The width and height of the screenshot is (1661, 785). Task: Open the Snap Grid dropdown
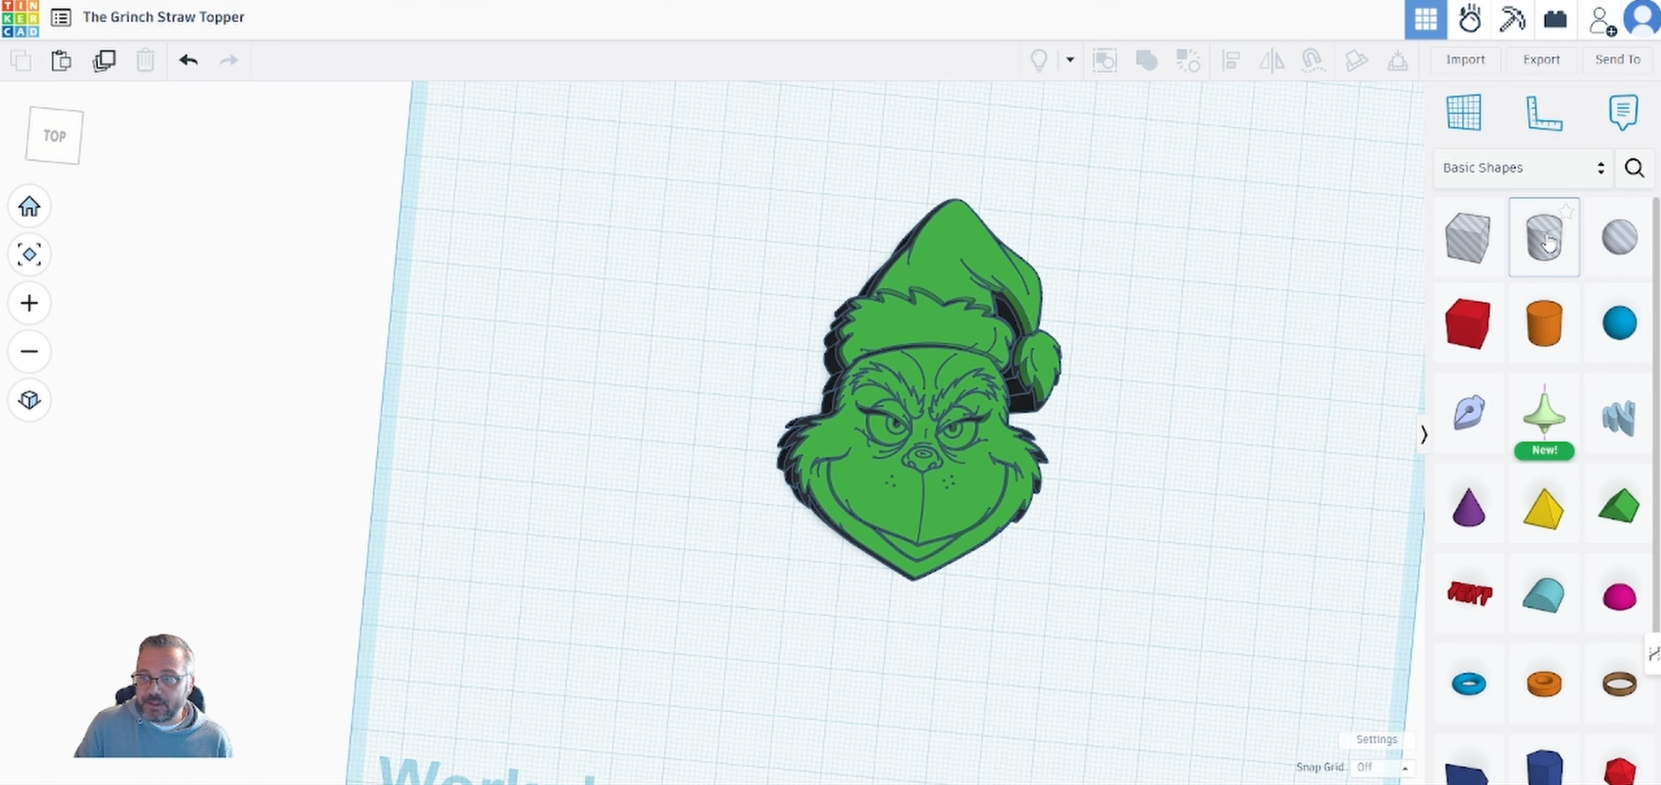(1382, 767)
